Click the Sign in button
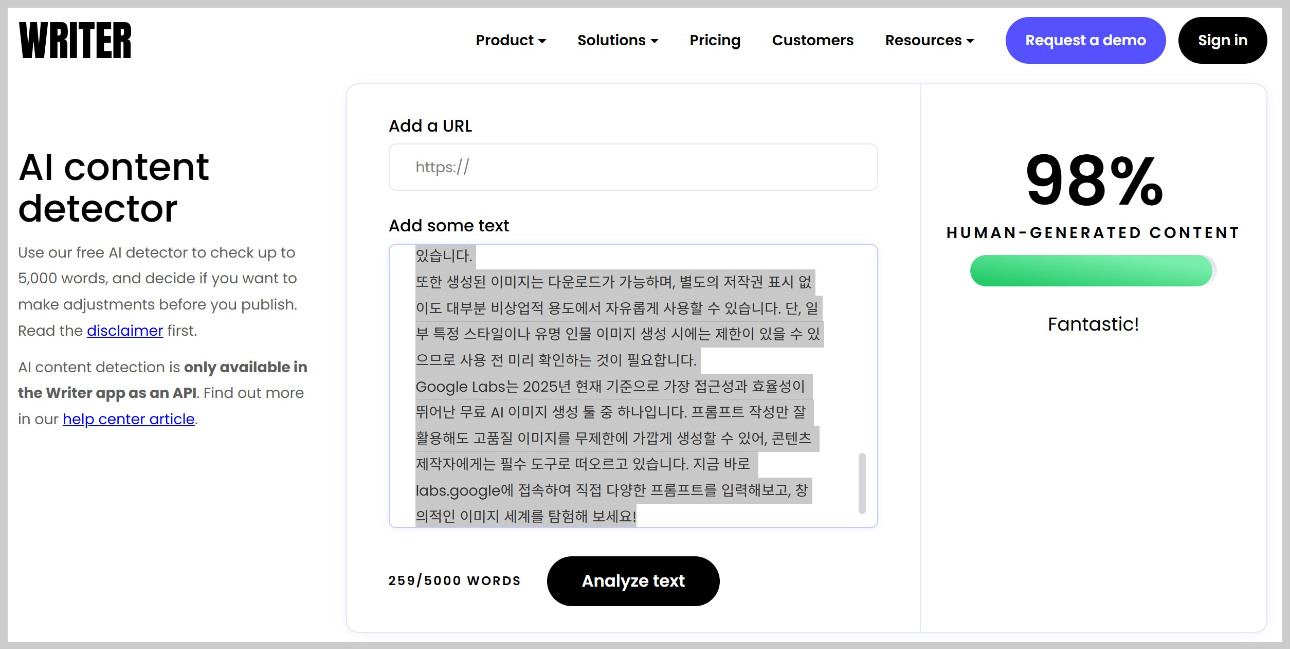Image resolution: width=1290 pixels, height=649 pixels. tap(1222, 40)
